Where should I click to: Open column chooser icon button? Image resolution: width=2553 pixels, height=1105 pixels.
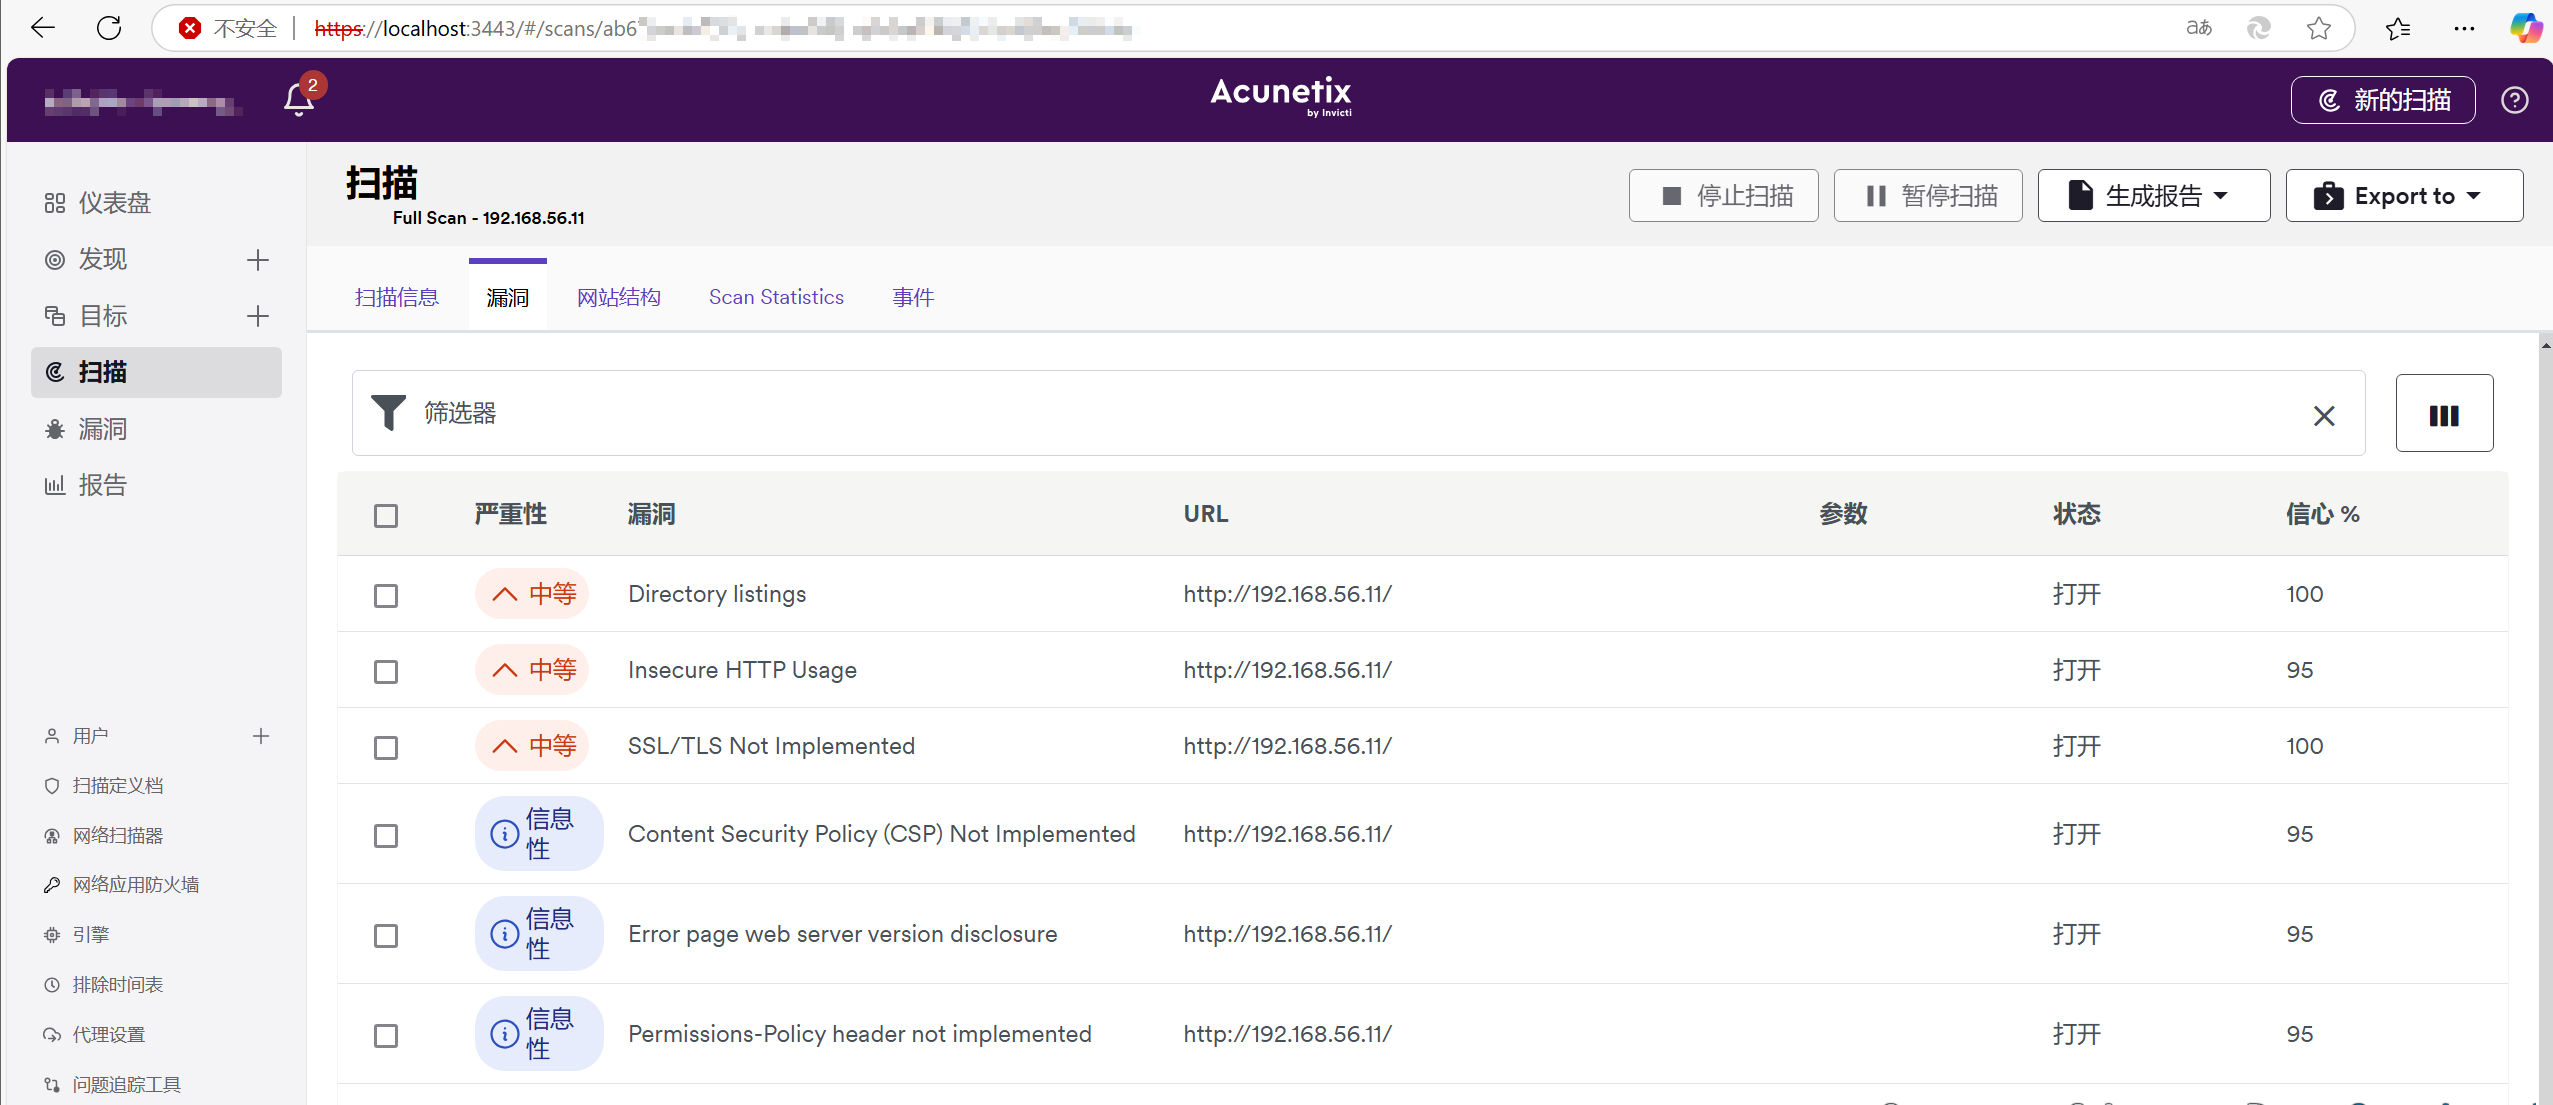[x=2443, y=415]
